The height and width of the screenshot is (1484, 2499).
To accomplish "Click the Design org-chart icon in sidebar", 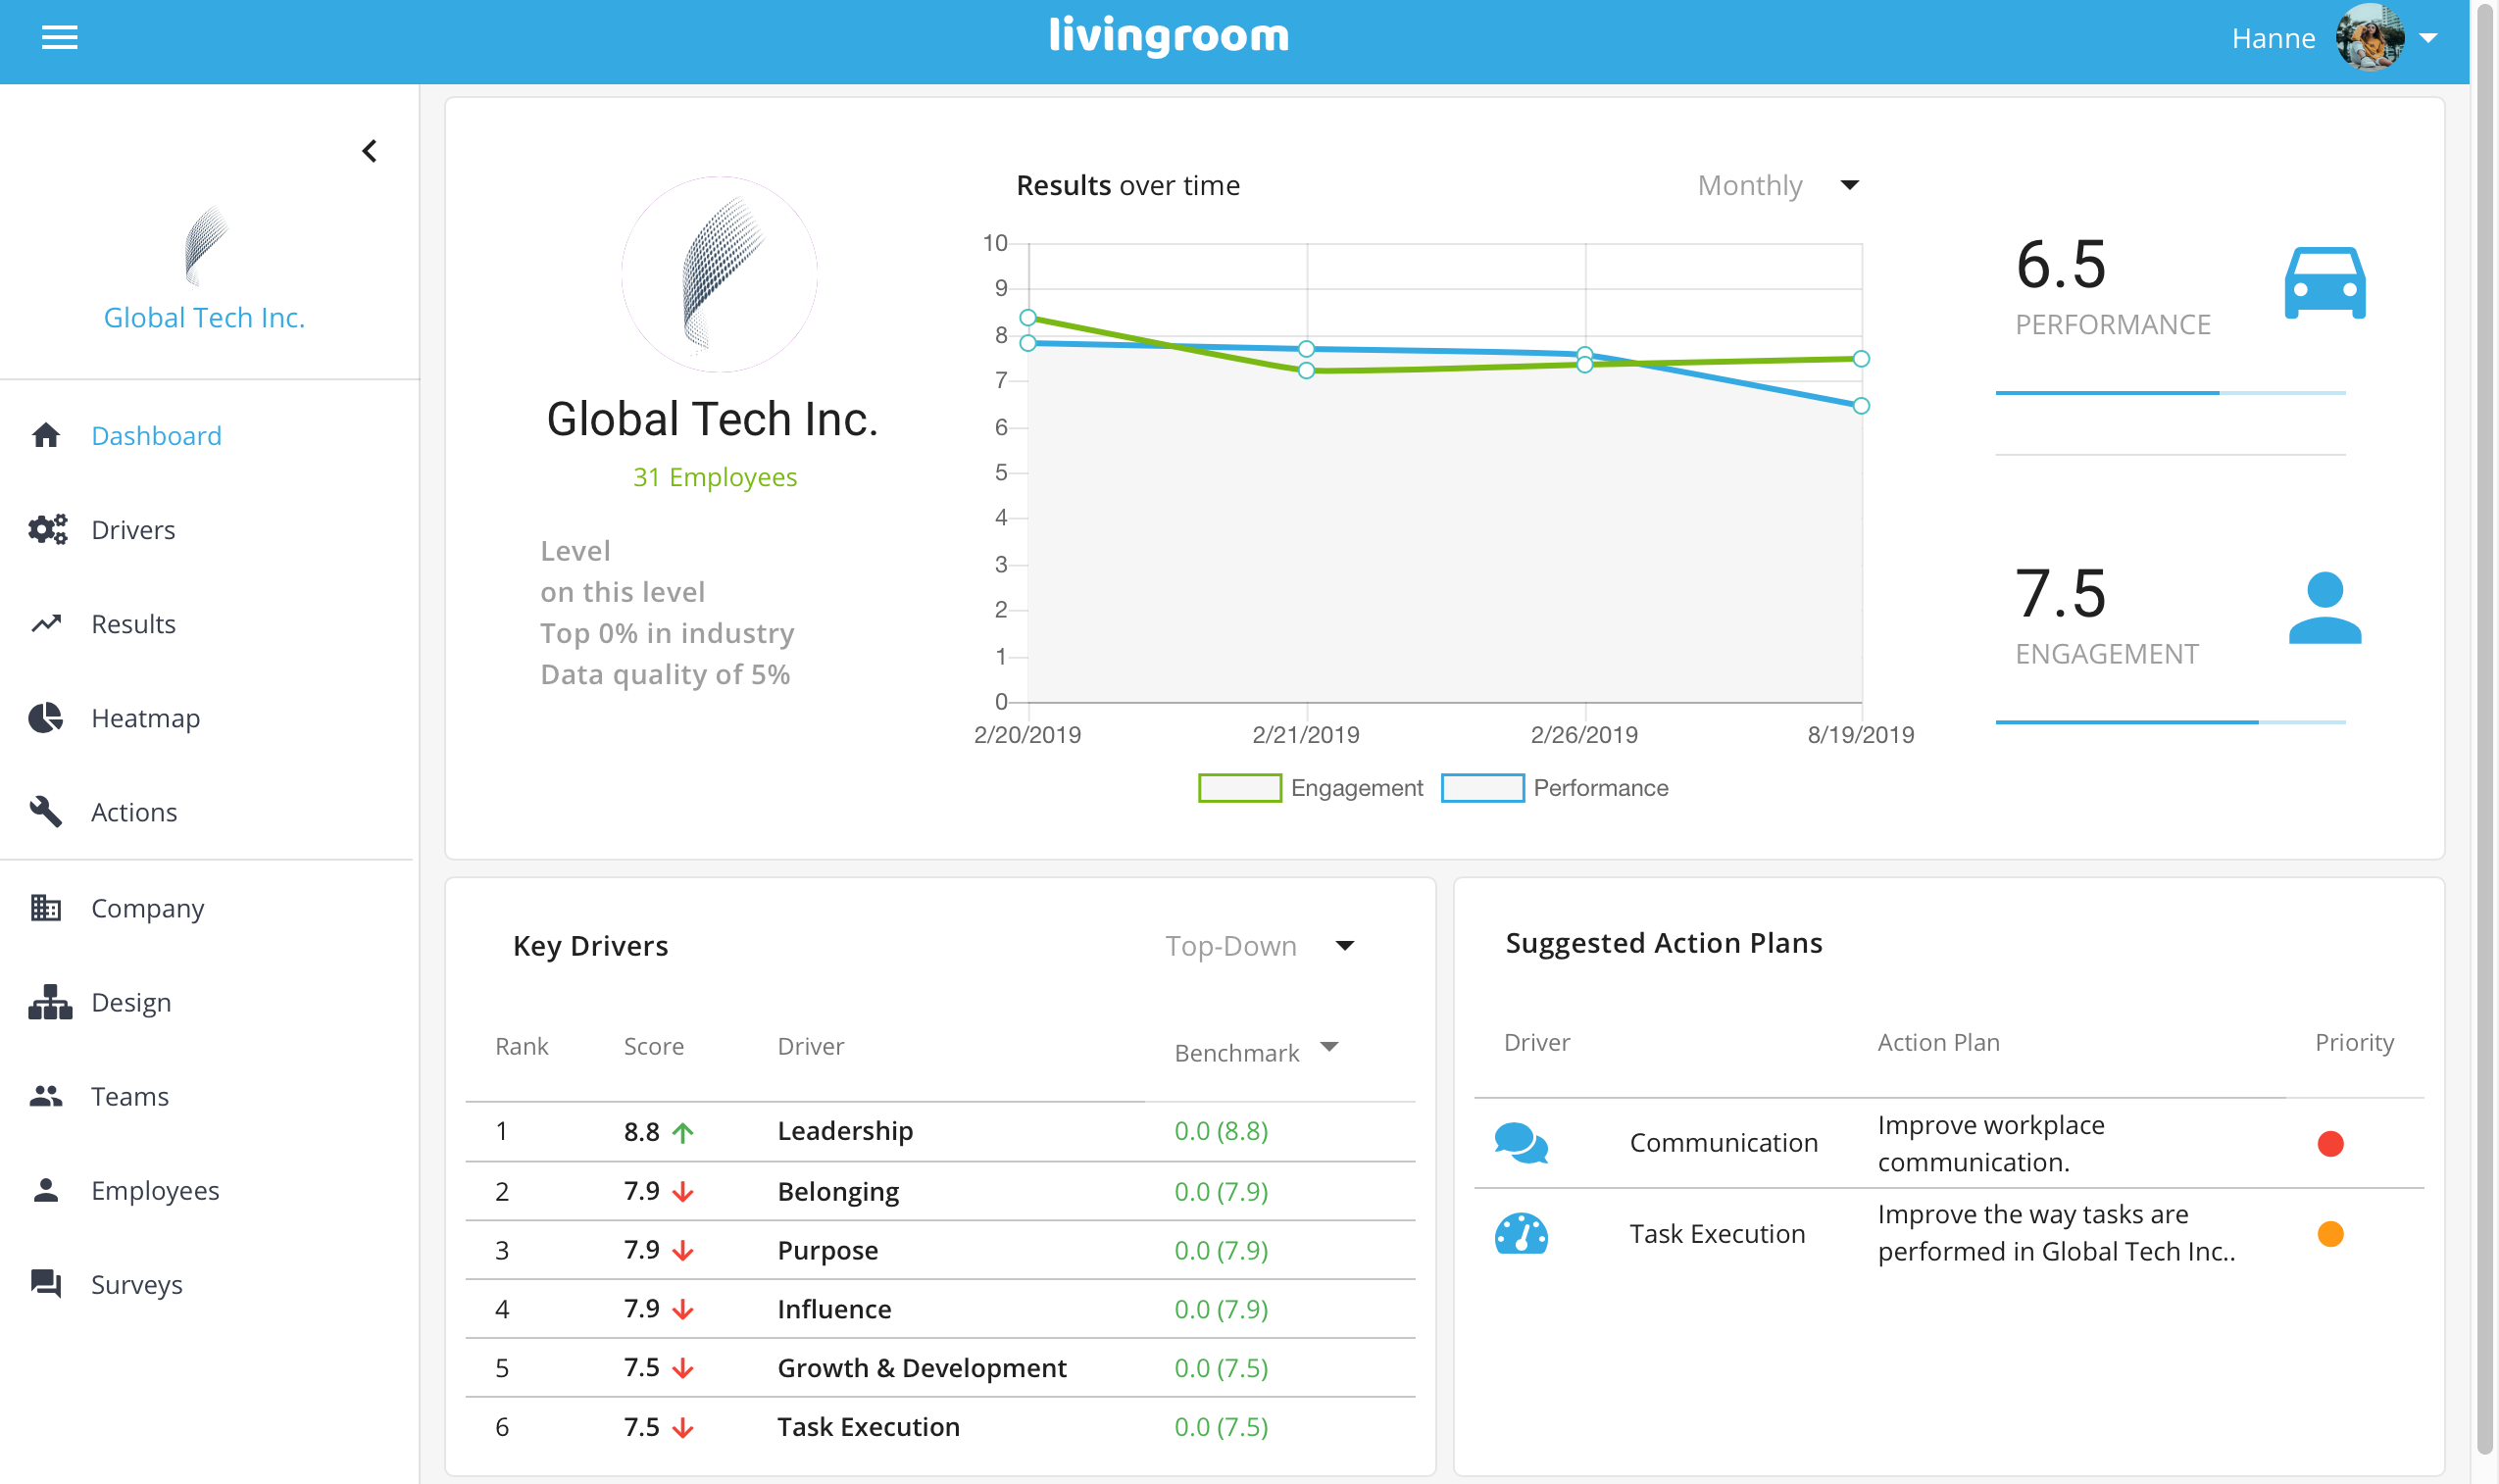I will pos(49,1002).
